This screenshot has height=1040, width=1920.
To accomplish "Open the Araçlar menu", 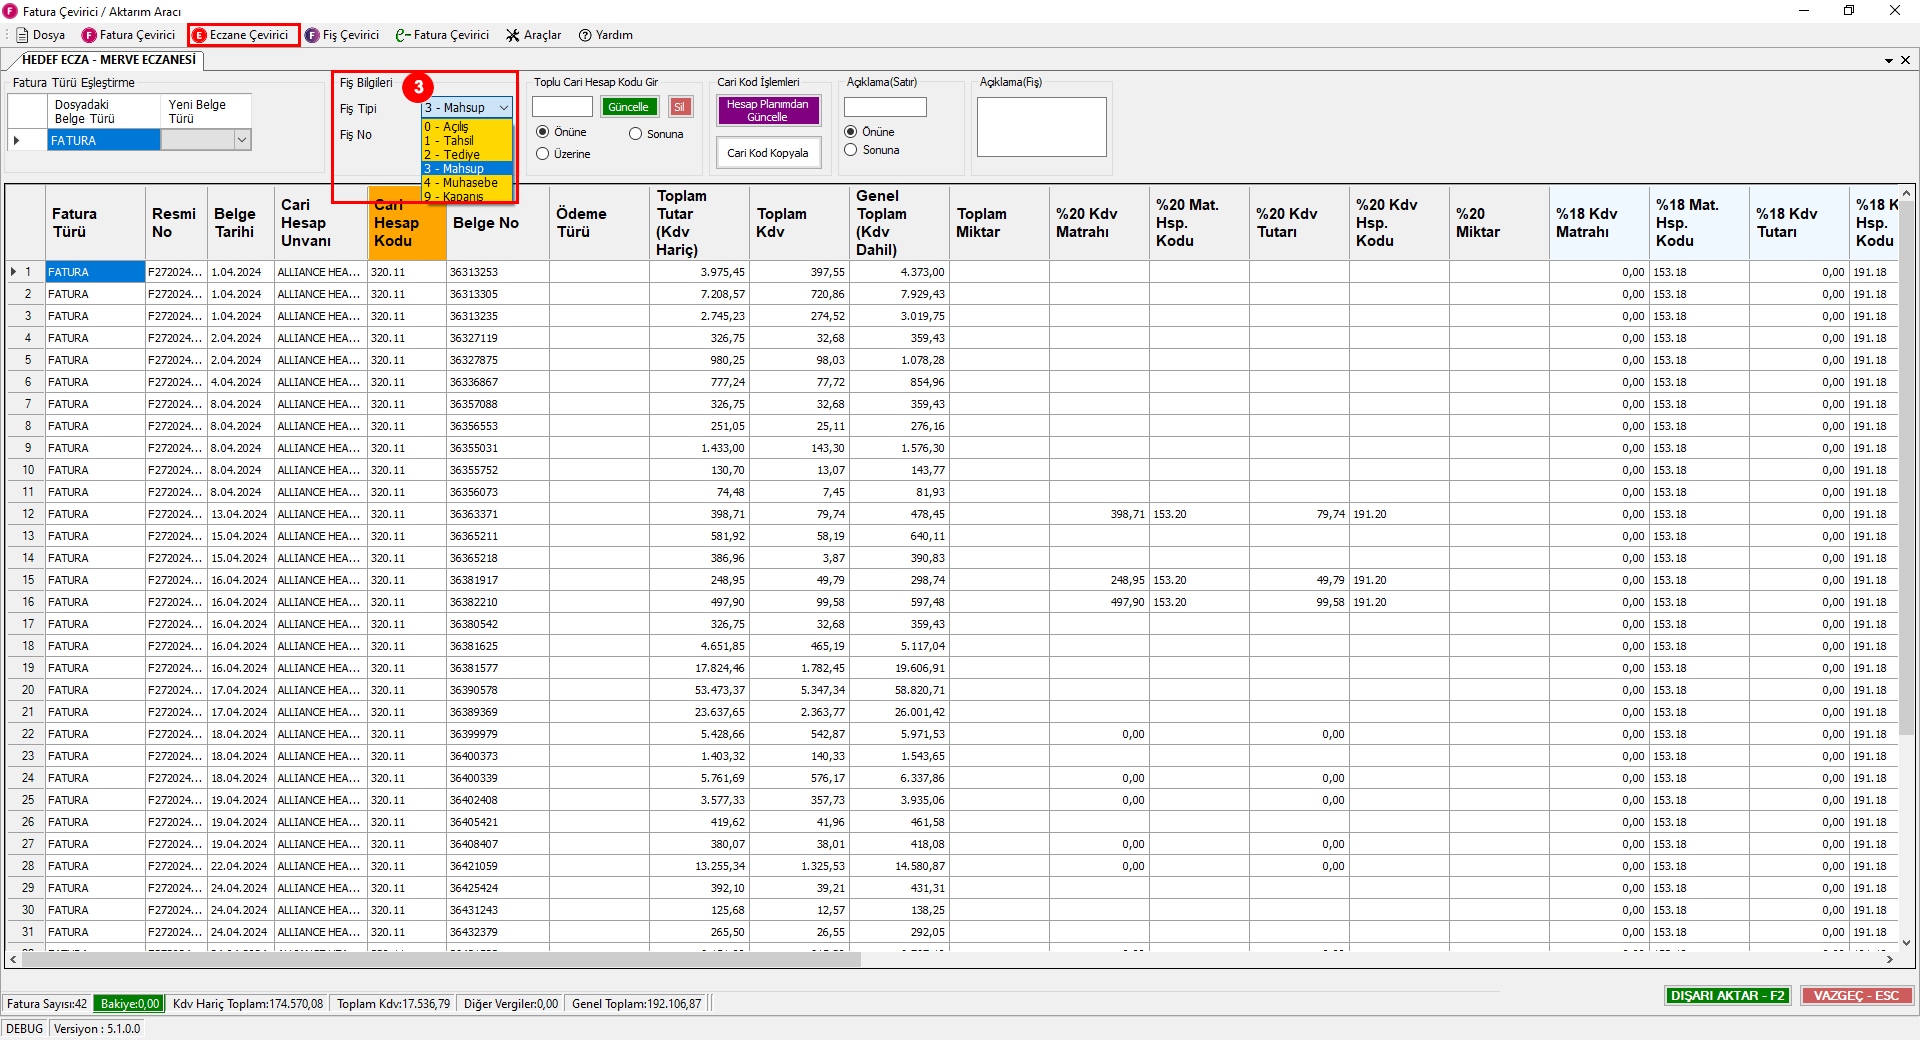I will [533, 35].
